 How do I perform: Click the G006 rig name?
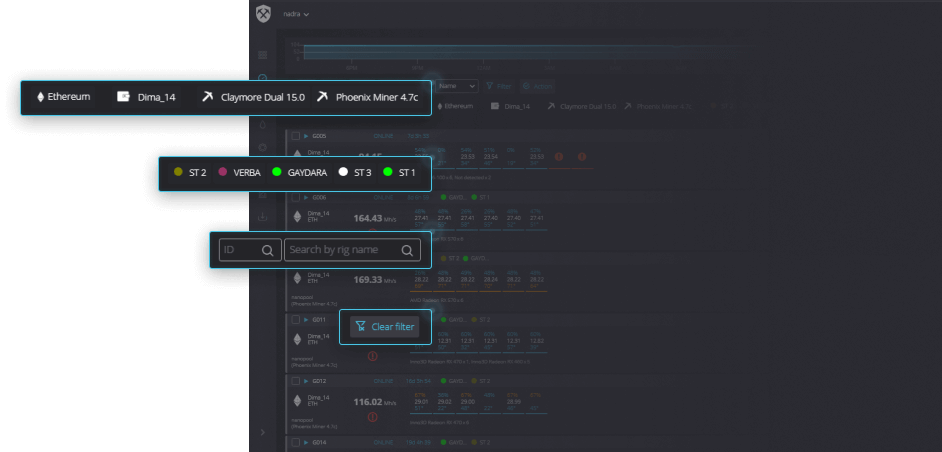[319, 197]
